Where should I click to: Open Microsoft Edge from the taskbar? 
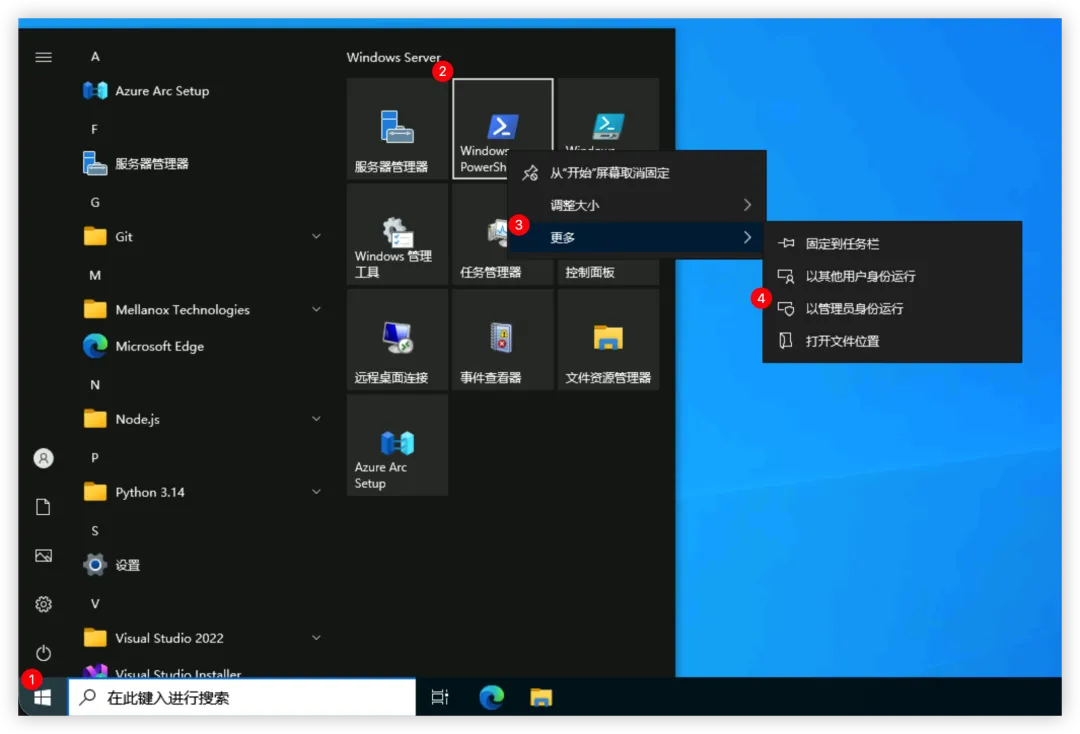(492, 697)
